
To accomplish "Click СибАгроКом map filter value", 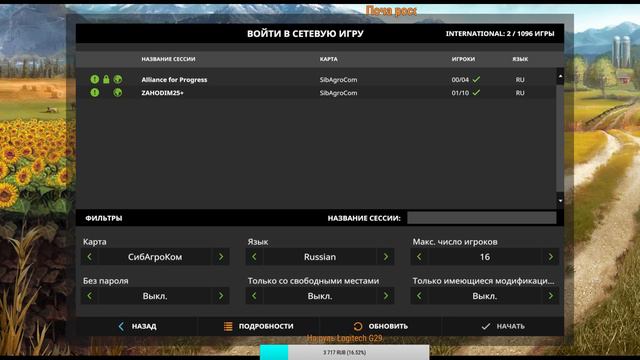I will click(155, 257).
